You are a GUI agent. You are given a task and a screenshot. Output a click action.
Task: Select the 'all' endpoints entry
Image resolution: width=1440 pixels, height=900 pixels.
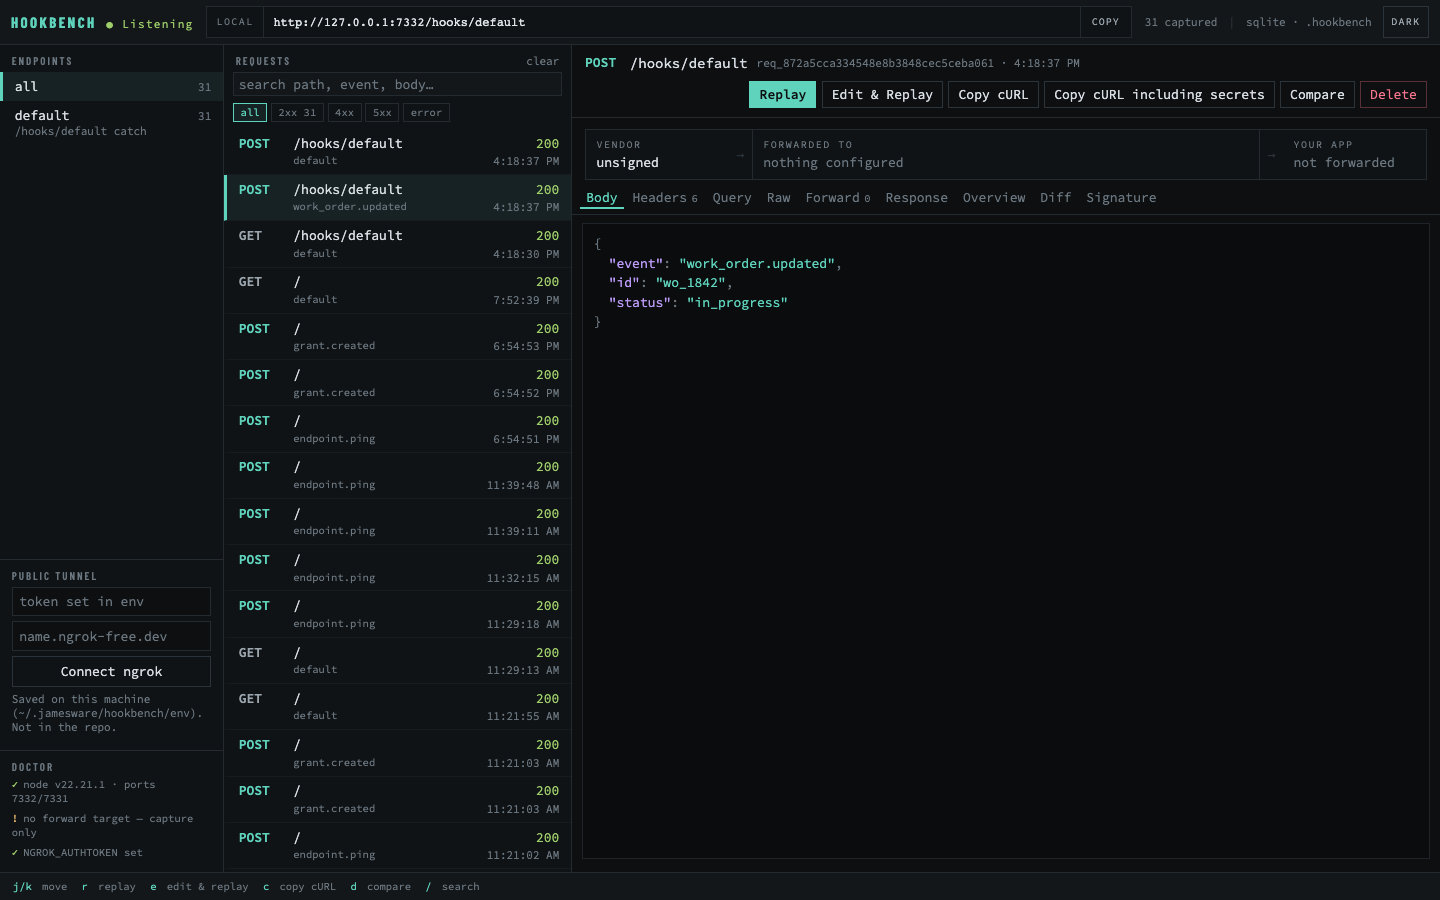[111, 87]
